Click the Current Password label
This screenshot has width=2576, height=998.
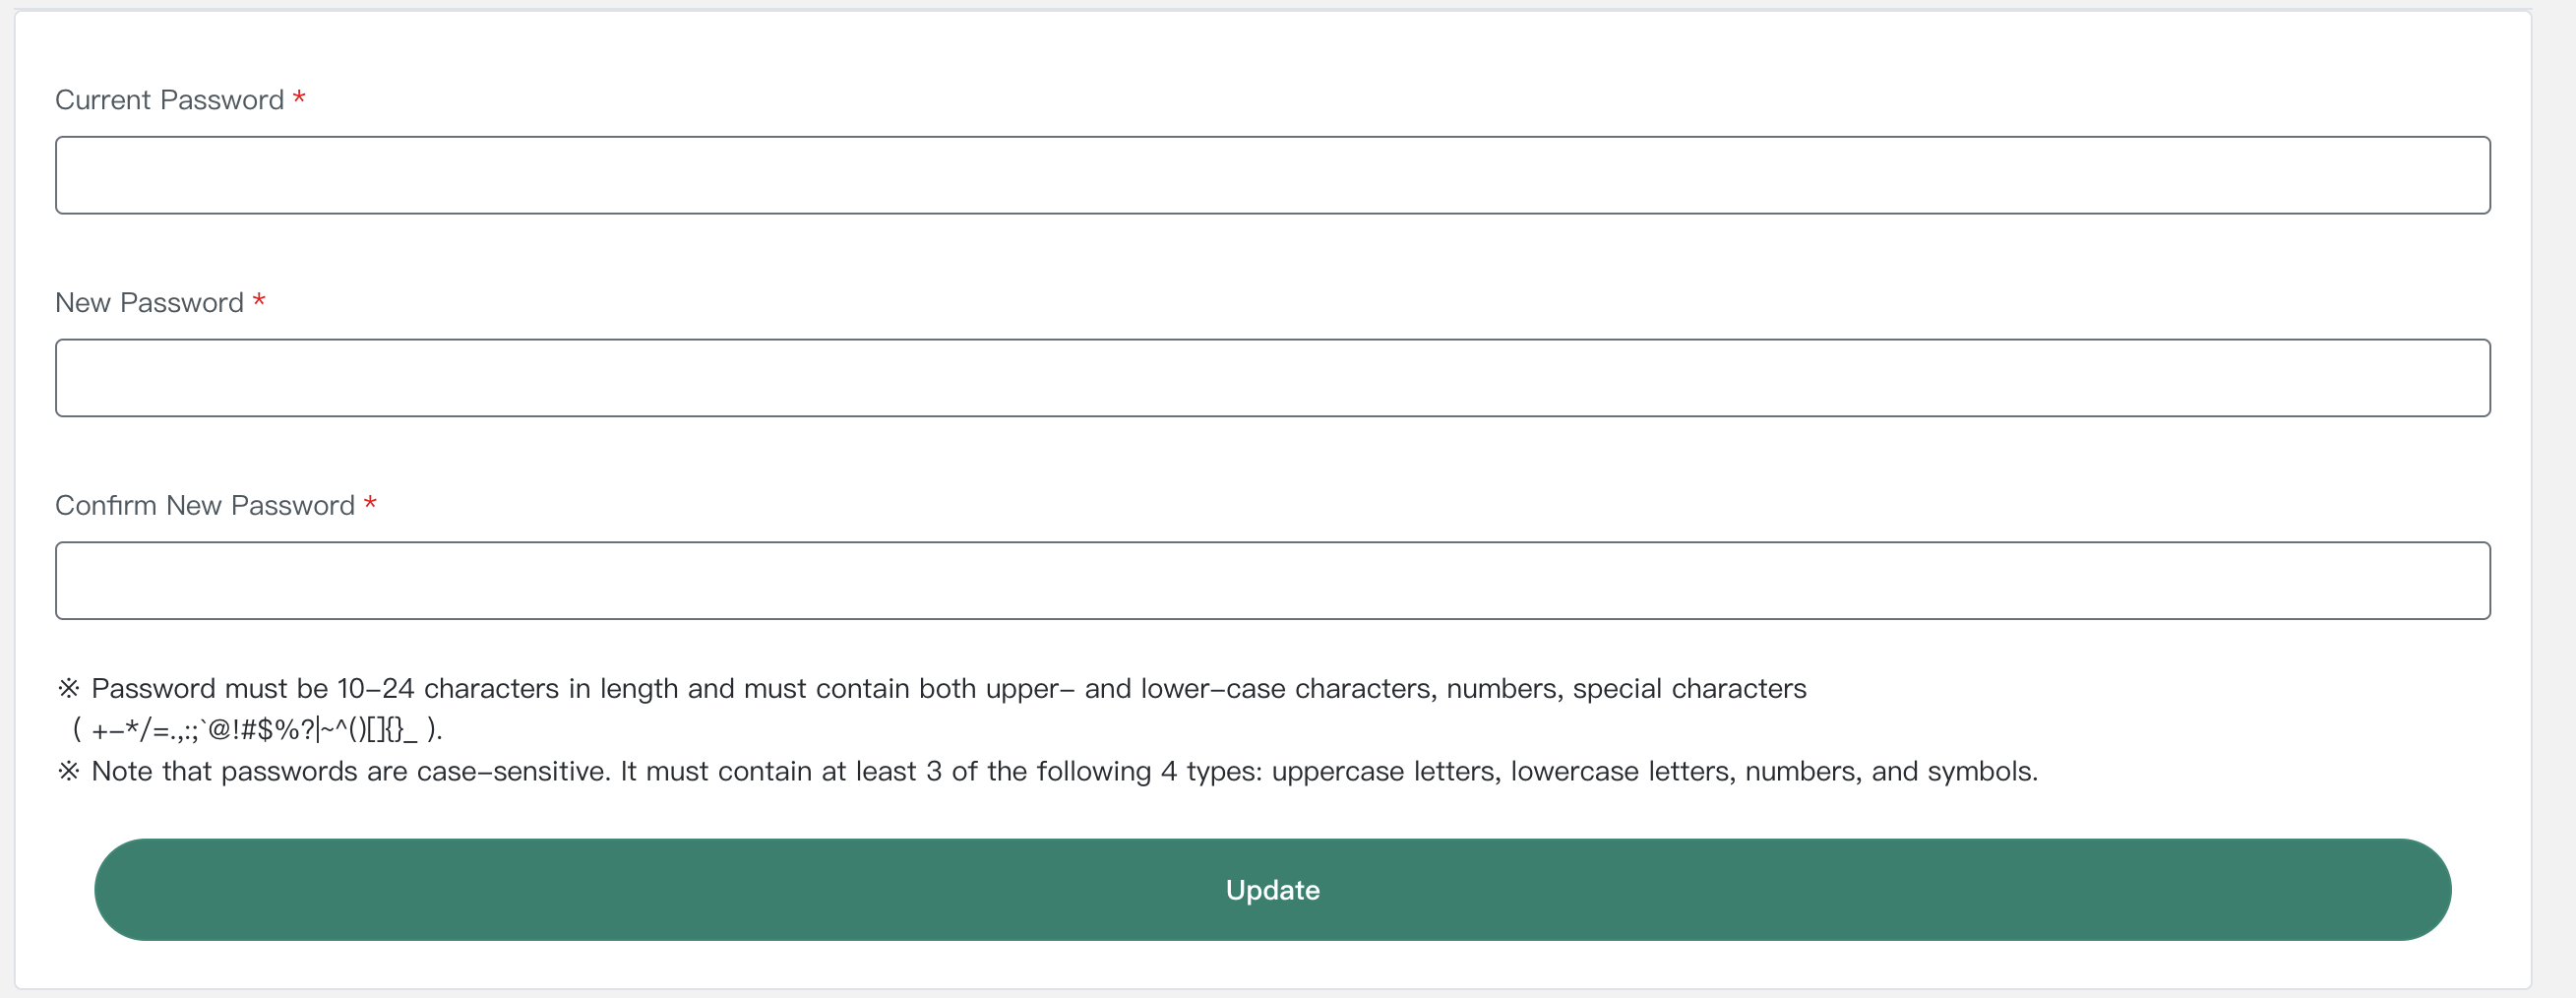[170, 100]
